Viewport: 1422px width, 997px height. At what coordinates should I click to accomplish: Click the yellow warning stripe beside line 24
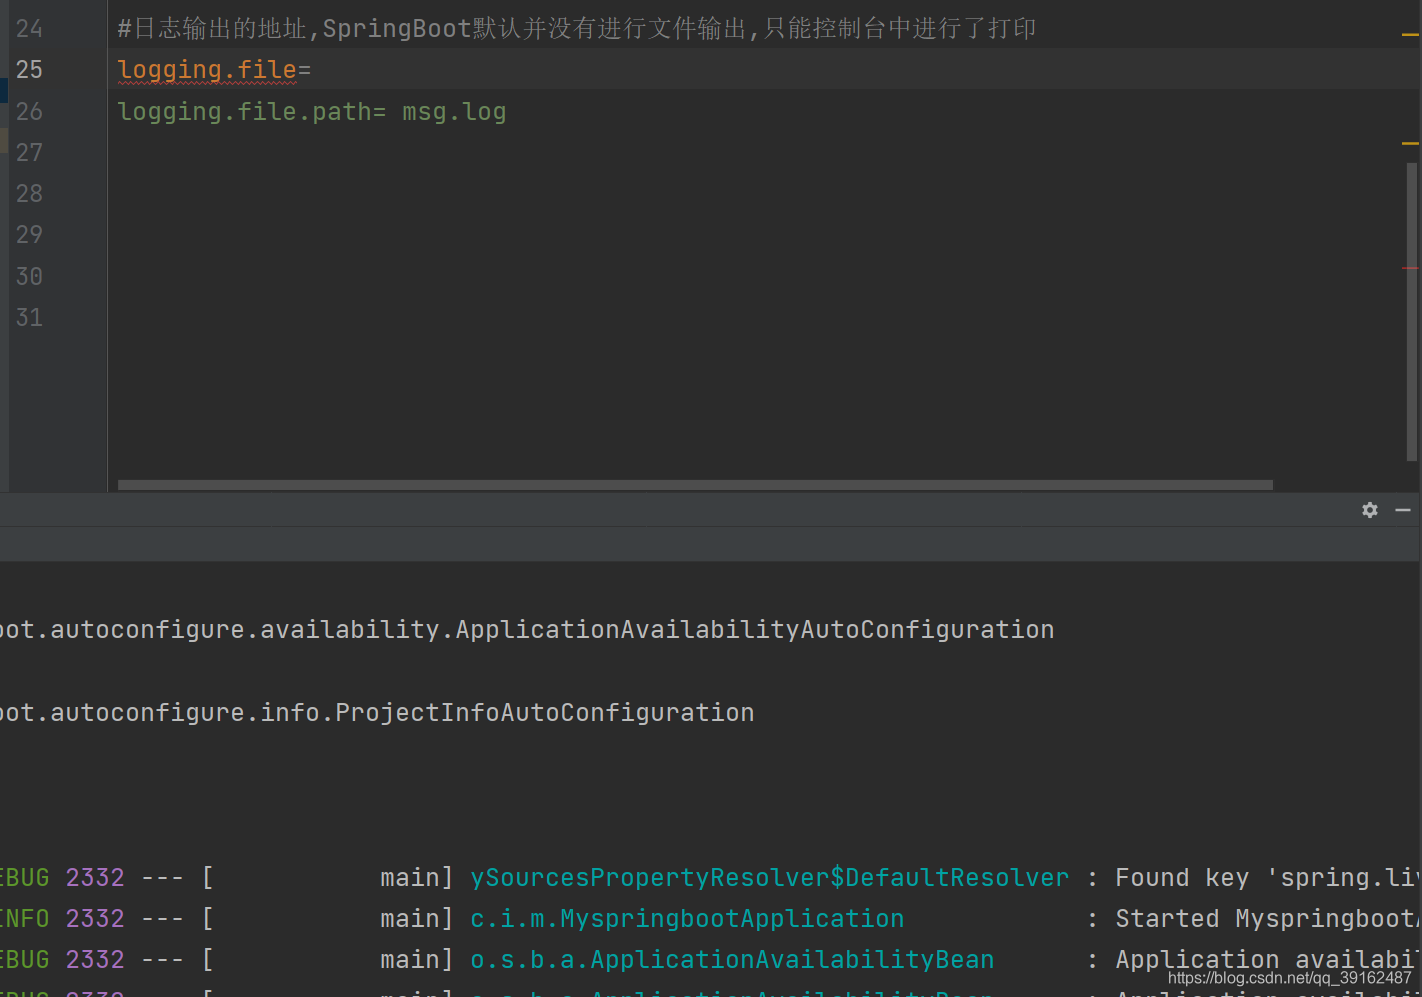click(x=1410, y=35)
